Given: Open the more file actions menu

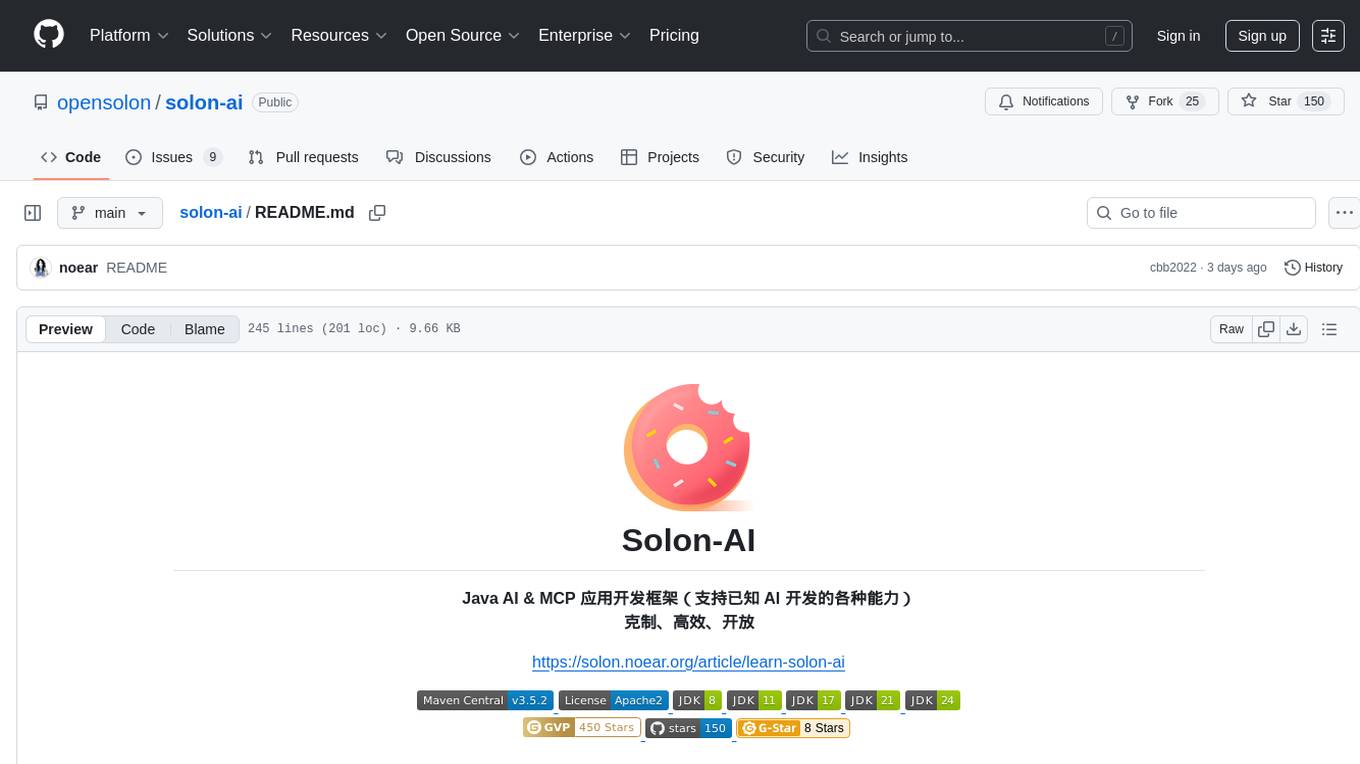Looking at the screenshot, I should 1344,213.
